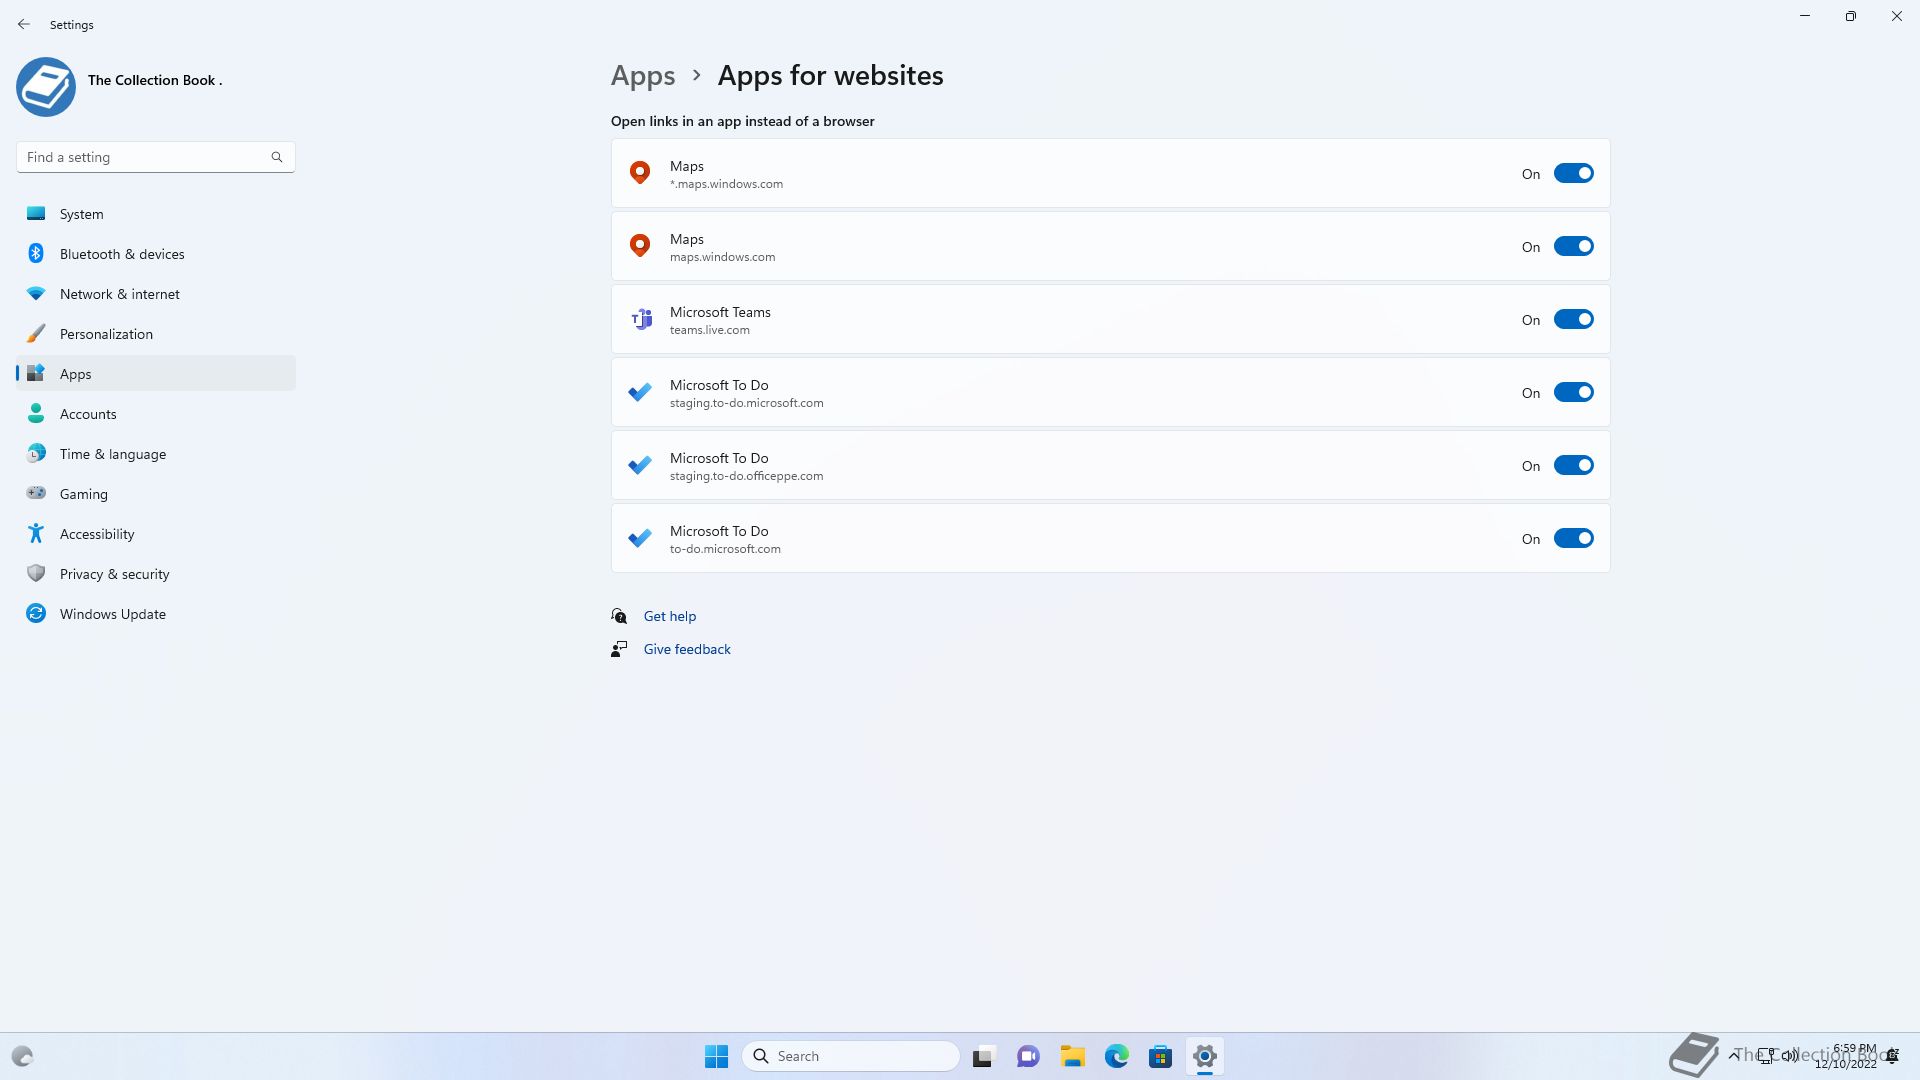The width and height of the screenshot is (1920, 1080).
Task: Go to Bluetooth & devices
Action: (x=156, y=253)
